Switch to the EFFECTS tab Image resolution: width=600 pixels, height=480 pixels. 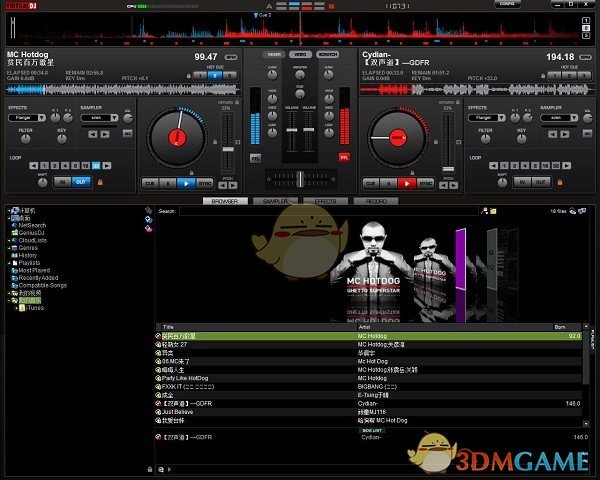(x=326, y=201)
